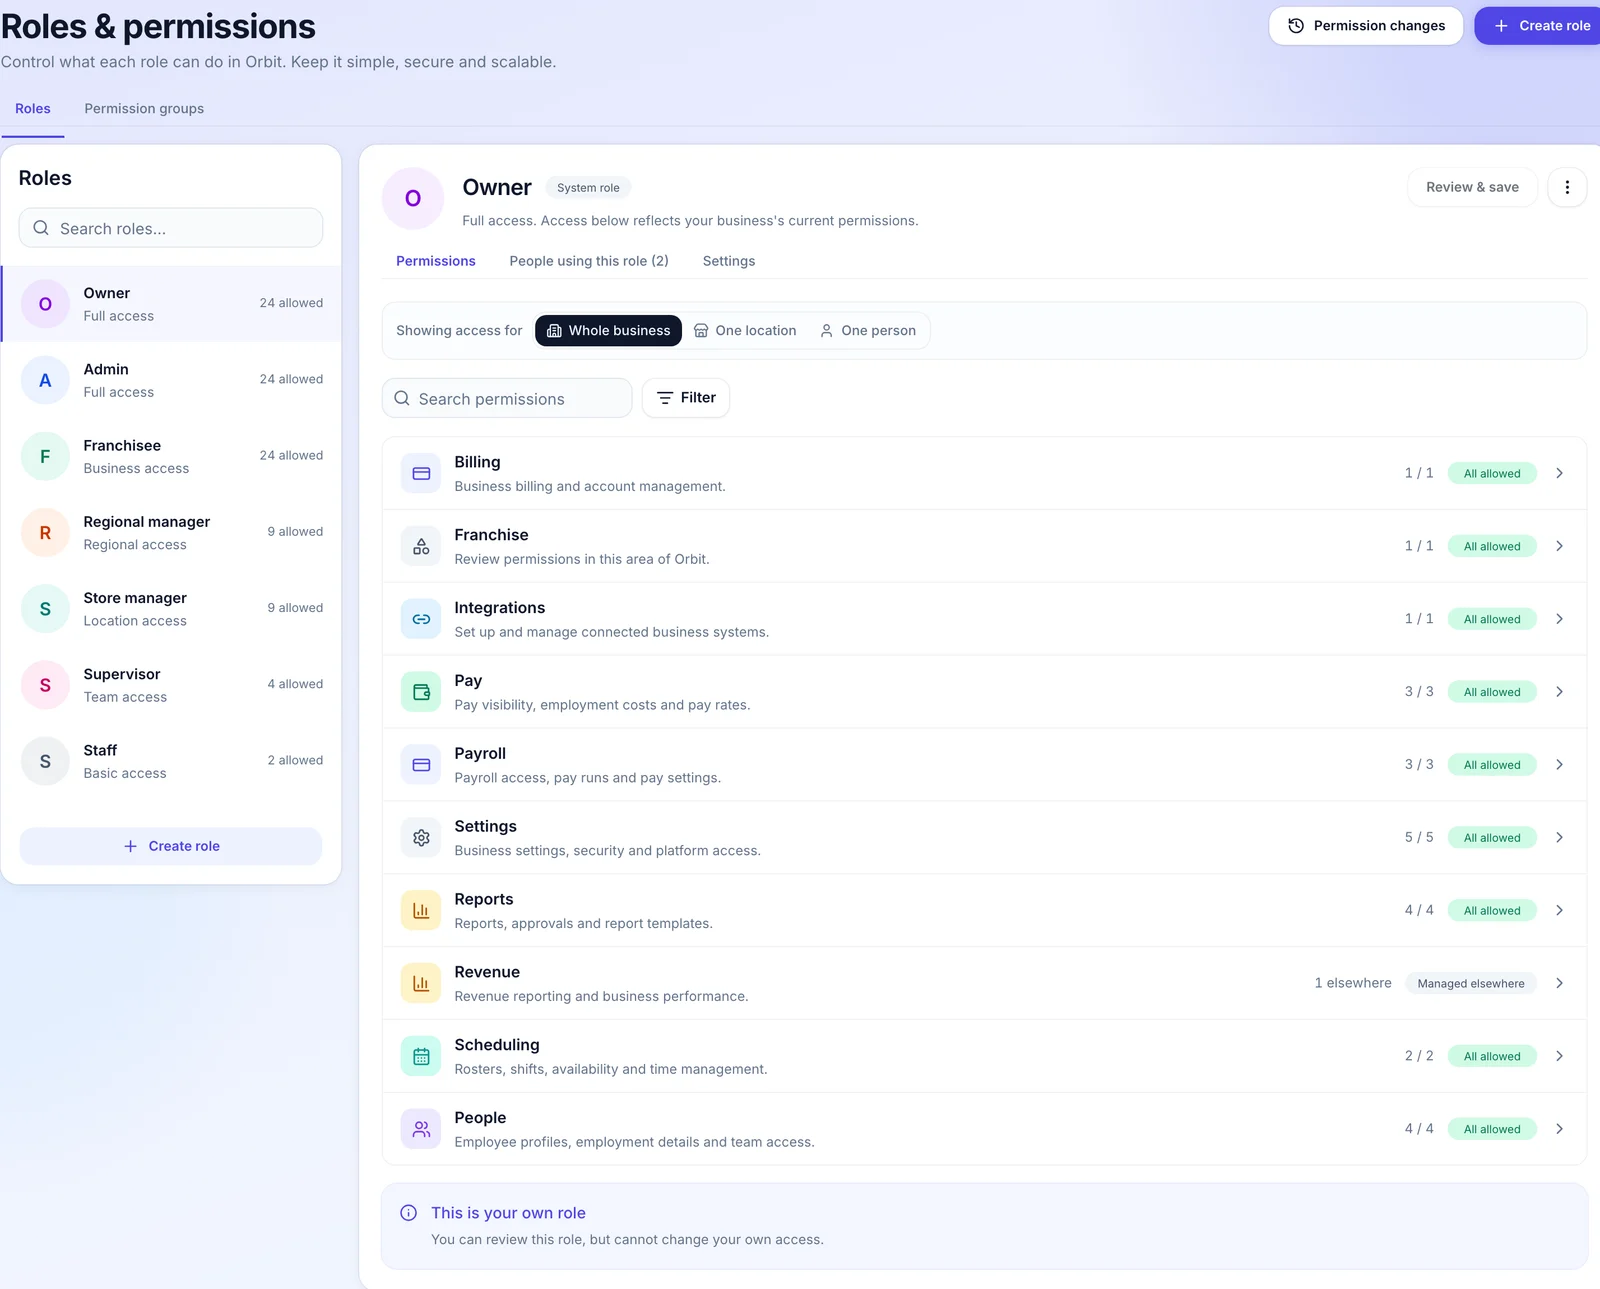The height and width of the screenshot is (1289, 1600).
Task: Expand the Integrations permissions chevron
Action: point(1559,619)
